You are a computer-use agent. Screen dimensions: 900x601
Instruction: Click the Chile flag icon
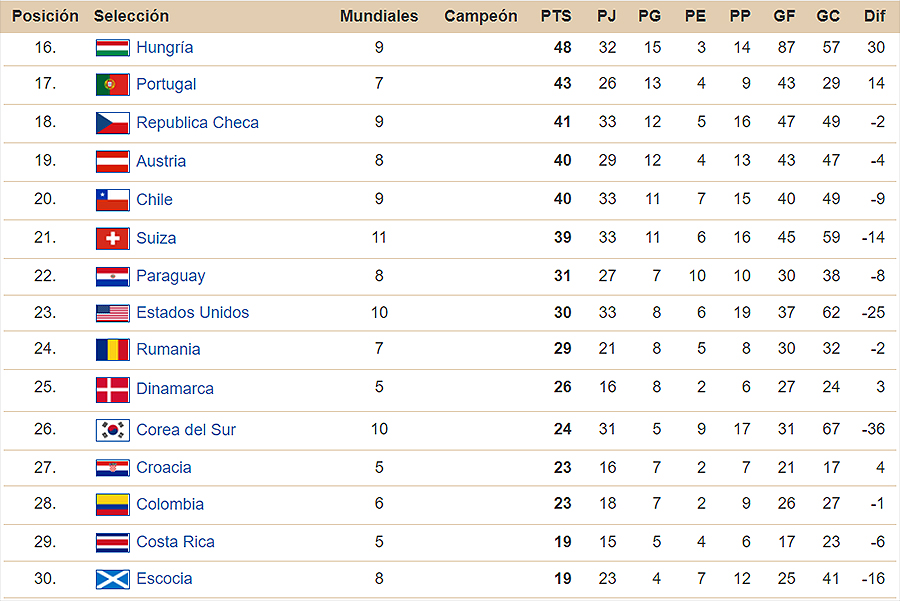tap(112, 200)
